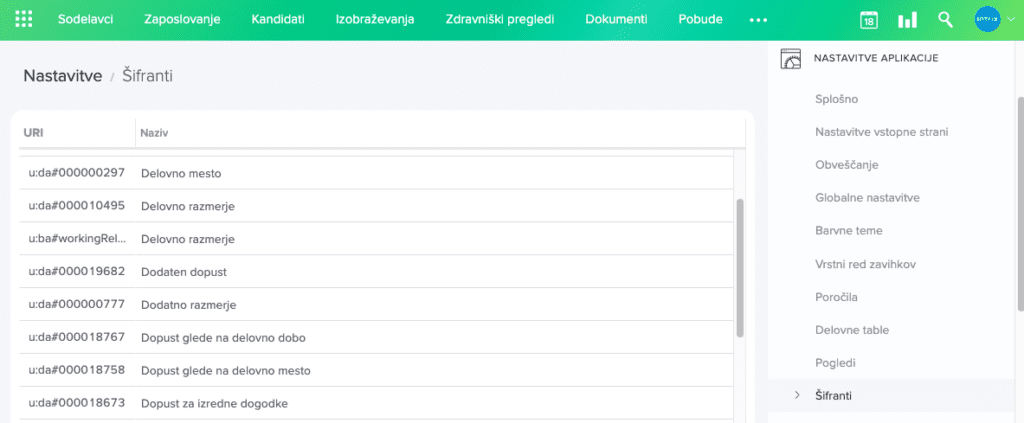
Task: Open the calendar icon in top bar
Action: [x=869, y=20]
